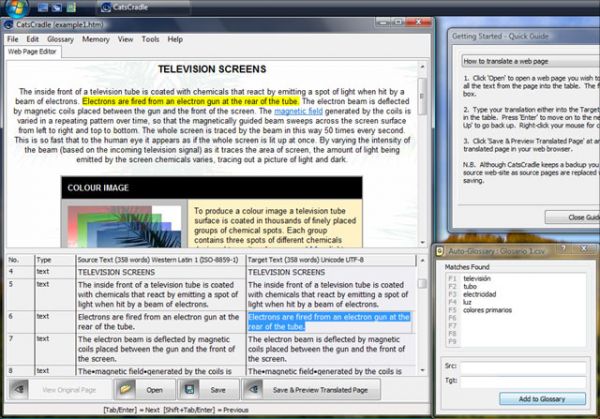Screen dimensions: 600x419
Task: Follow the 'magnetic field' hyperlink
Action: (x=298, y=111)
